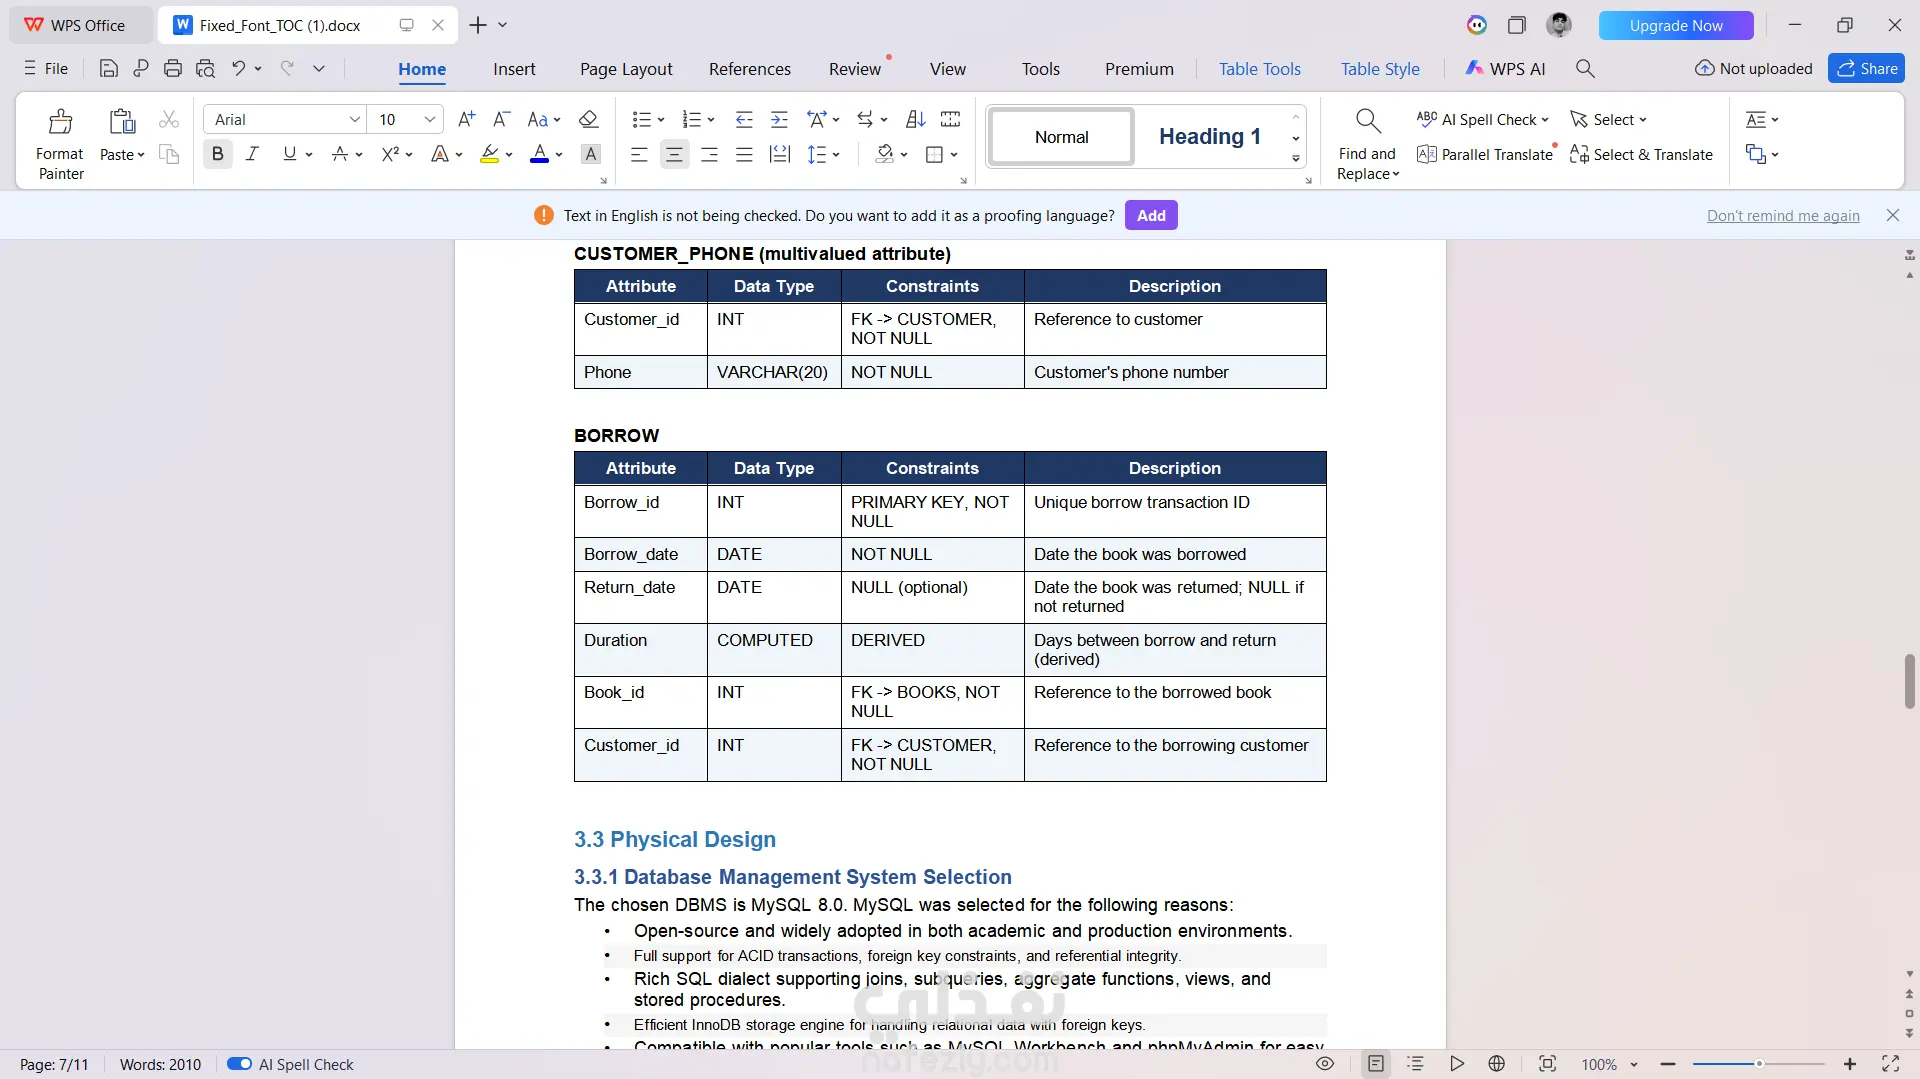Screen dimensions: 1920x1079
Task: Apply italic formatting
Action: click(252, 154)
